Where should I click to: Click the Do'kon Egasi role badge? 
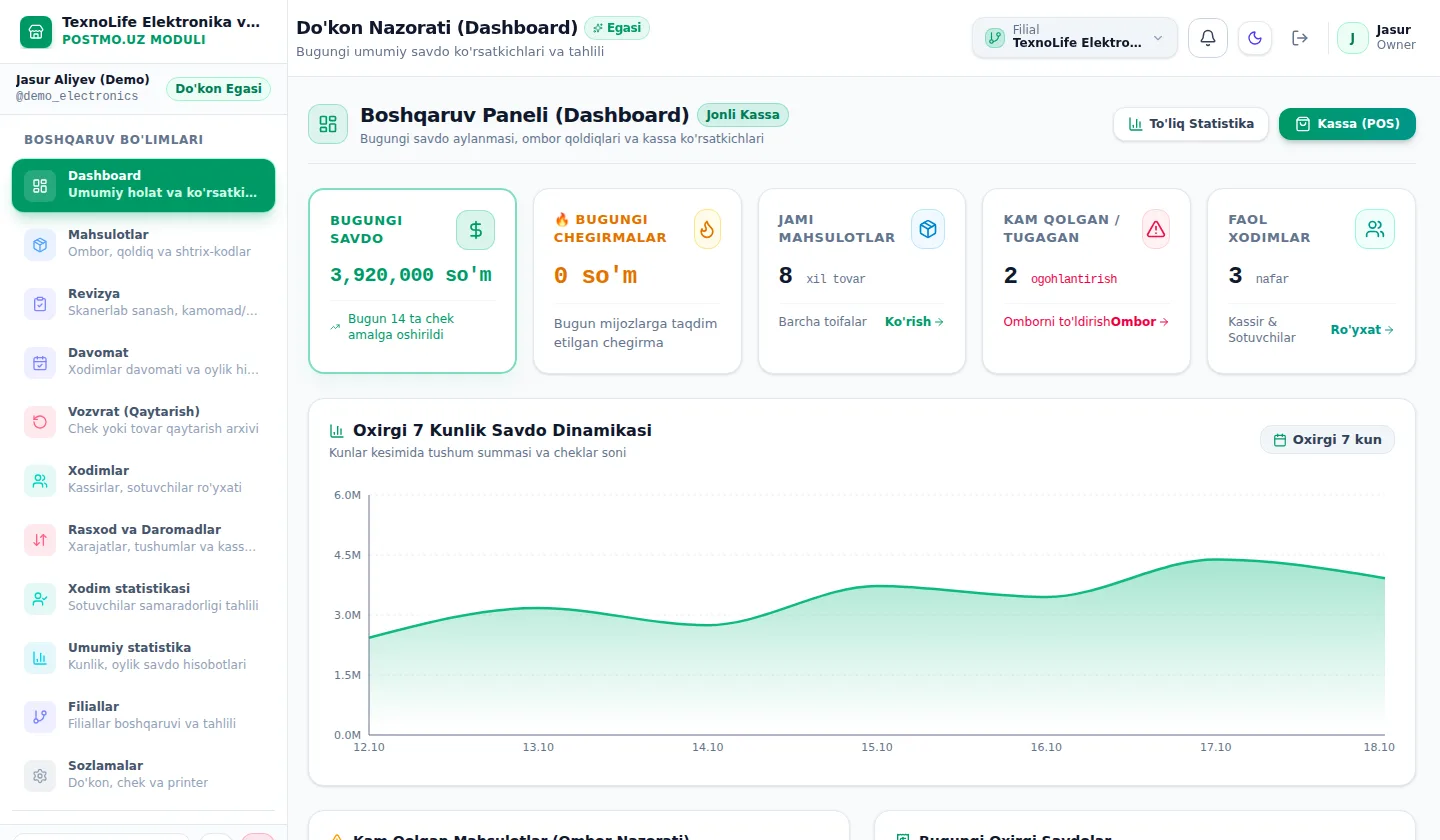pos(219,89)
